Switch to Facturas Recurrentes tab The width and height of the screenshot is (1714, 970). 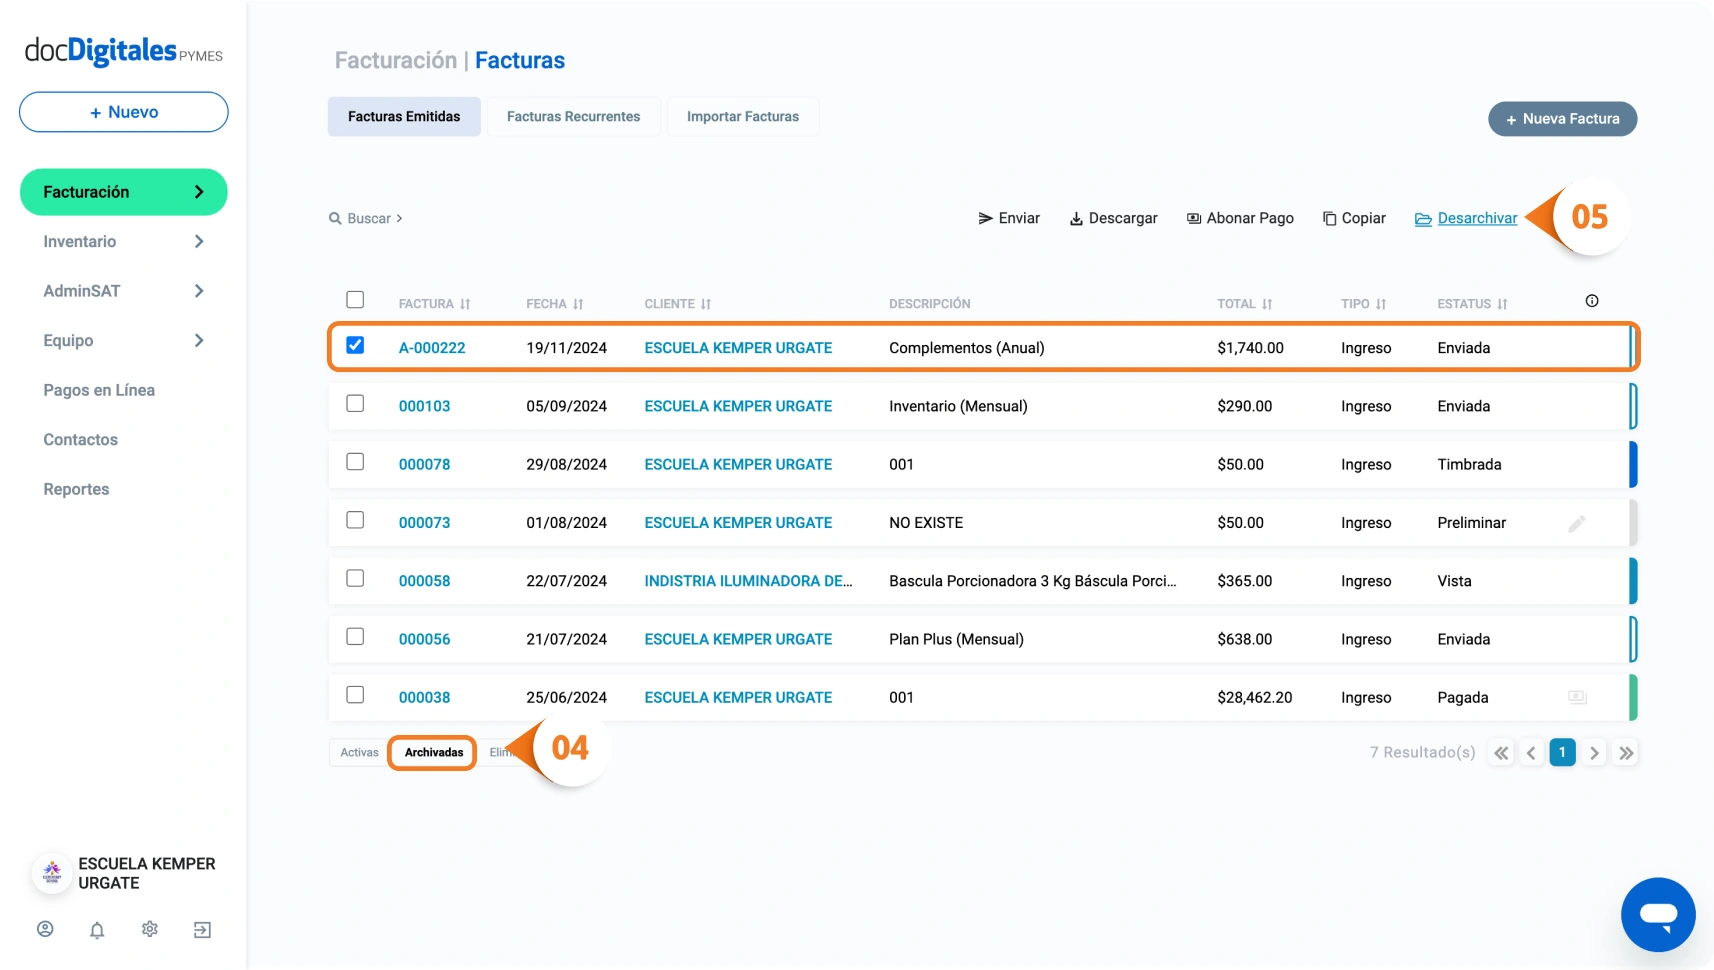pos(573,117)
